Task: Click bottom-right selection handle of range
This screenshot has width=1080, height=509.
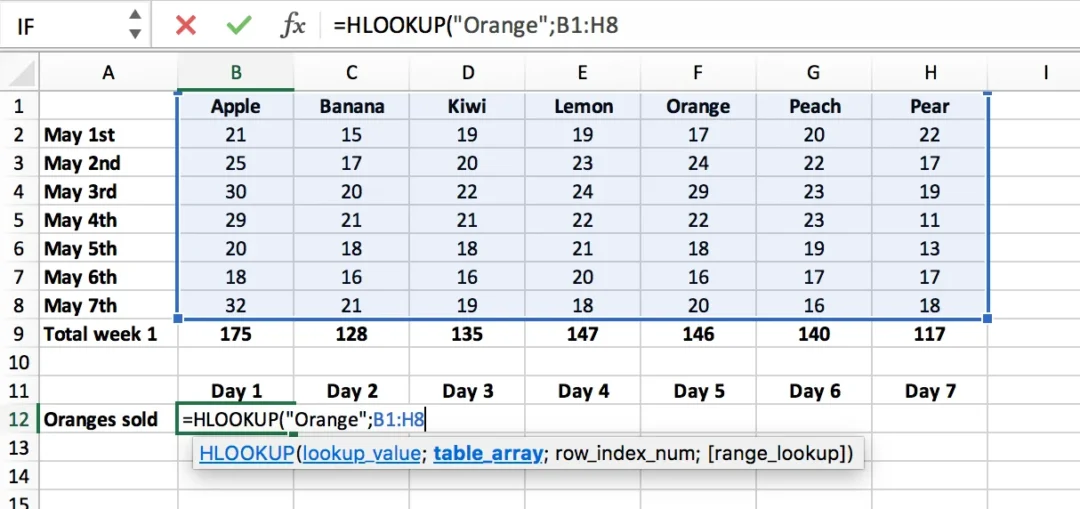Action: point(988,318)
